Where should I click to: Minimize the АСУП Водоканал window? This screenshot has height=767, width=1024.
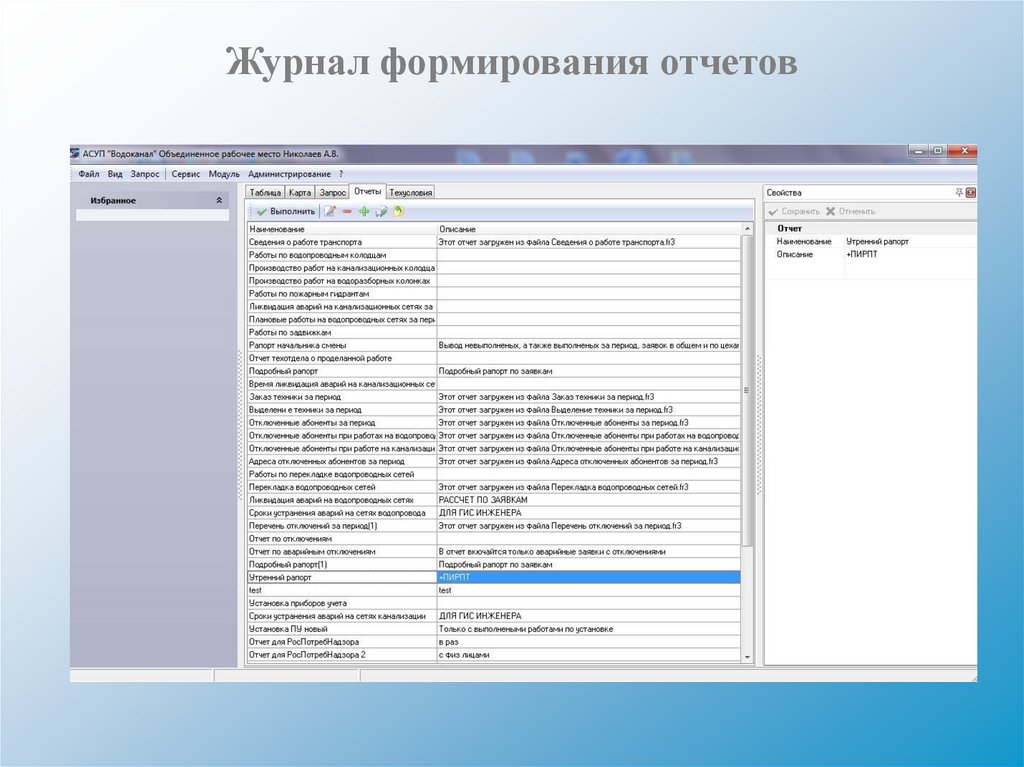(919, 152)
